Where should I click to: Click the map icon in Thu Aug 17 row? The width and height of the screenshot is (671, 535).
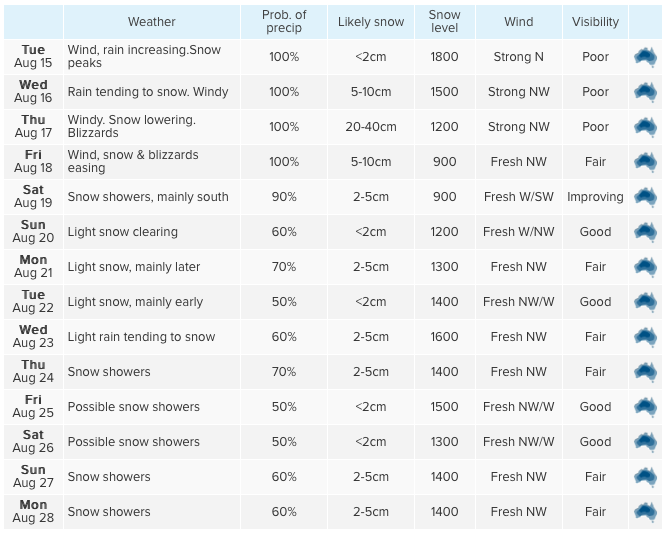point(645,127)
